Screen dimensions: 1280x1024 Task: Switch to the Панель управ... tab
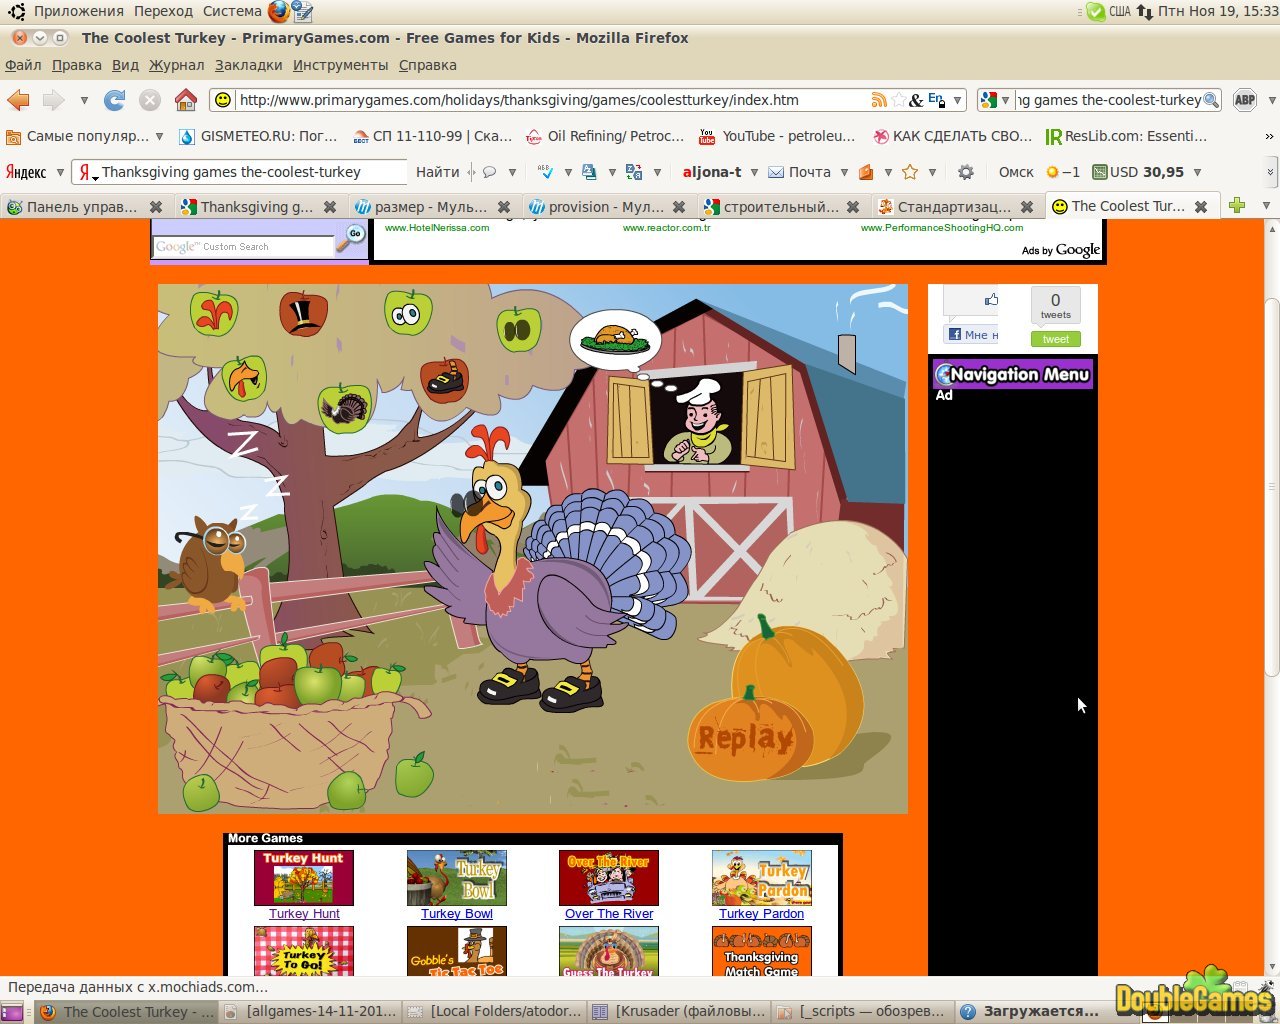84,207
